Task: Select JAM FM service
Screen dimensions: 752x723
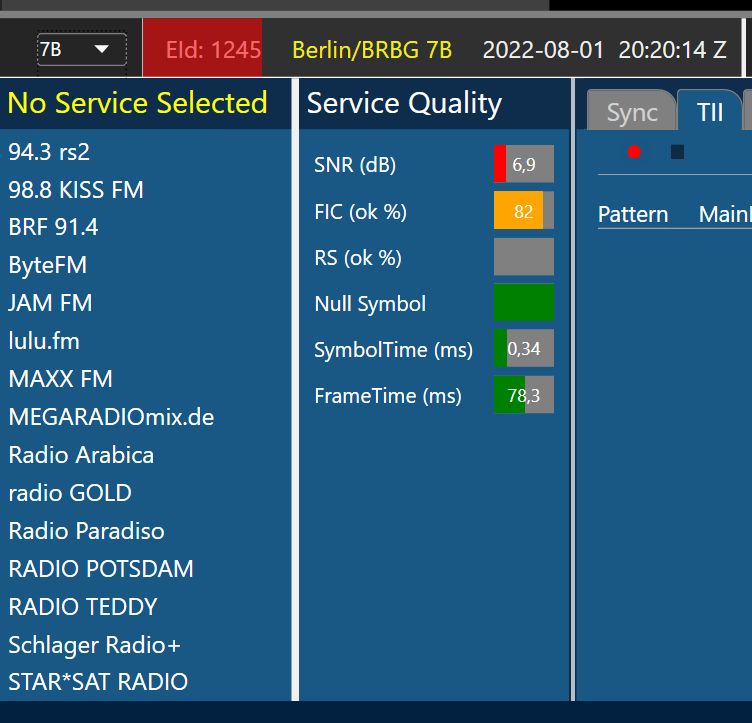Action: [50, 303]
